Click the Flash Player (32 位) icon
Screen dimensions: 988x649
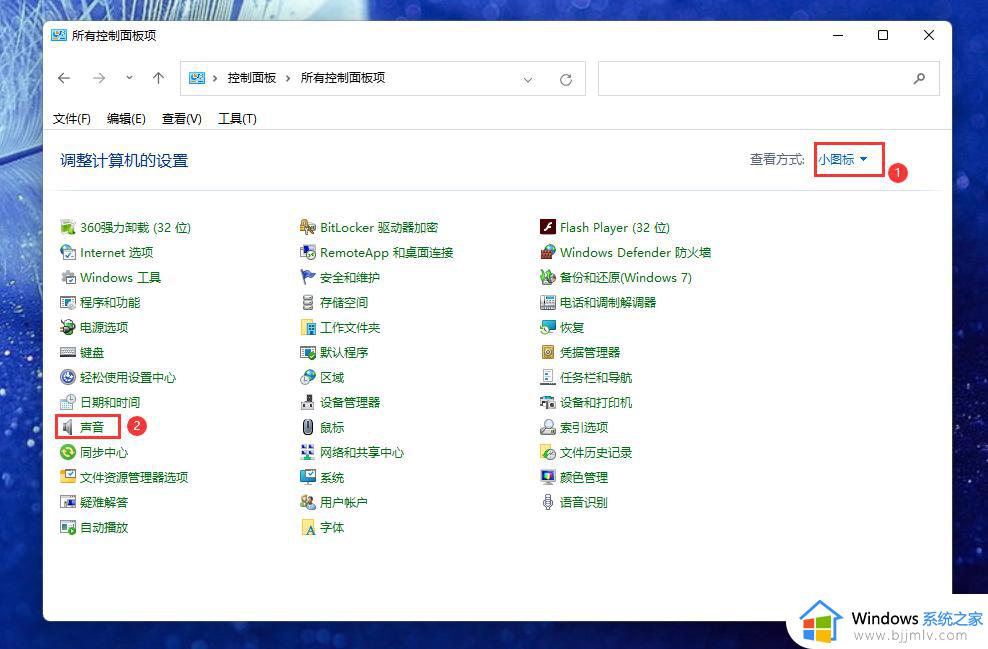click(548, 227)
